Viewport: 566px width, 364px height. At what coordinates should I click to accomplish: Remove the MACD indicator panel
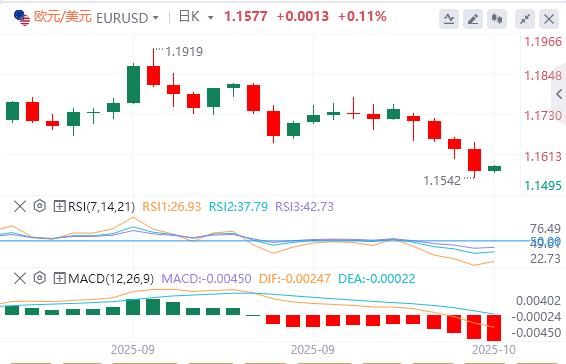(20, 278)
